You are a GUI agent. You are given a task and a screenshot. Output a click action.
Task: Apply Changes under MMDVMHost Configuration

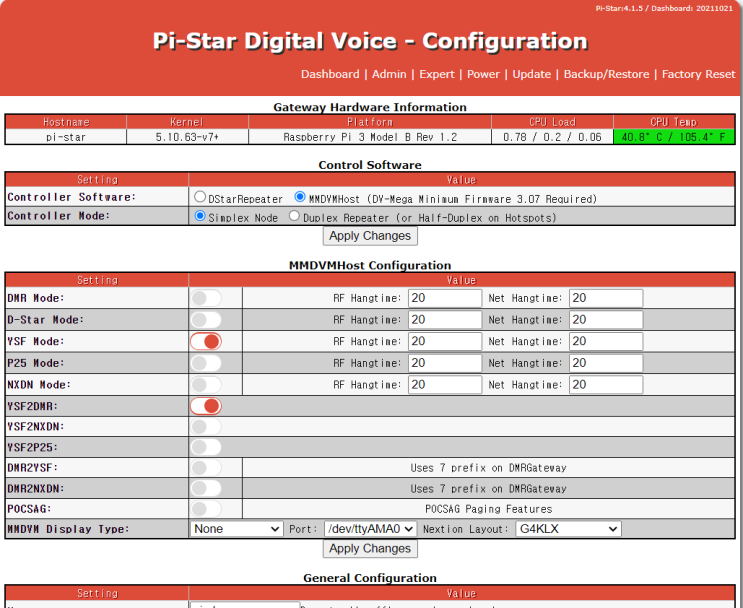pyautogui.click(x=370, y=548)
